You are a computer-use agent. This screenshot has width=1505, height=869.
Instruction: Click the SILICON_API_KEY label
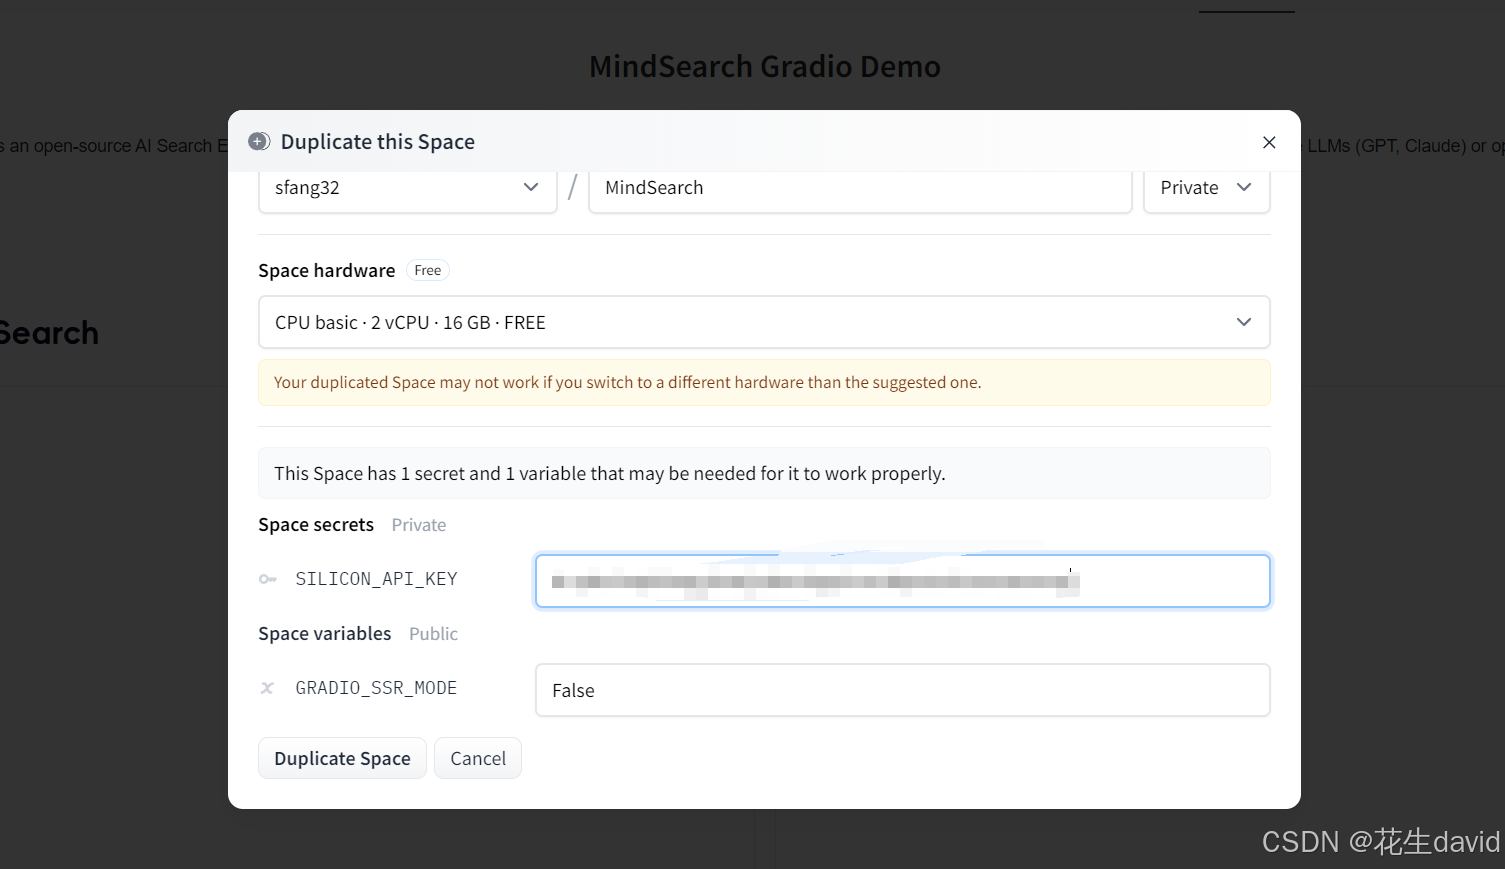[376, 579]
